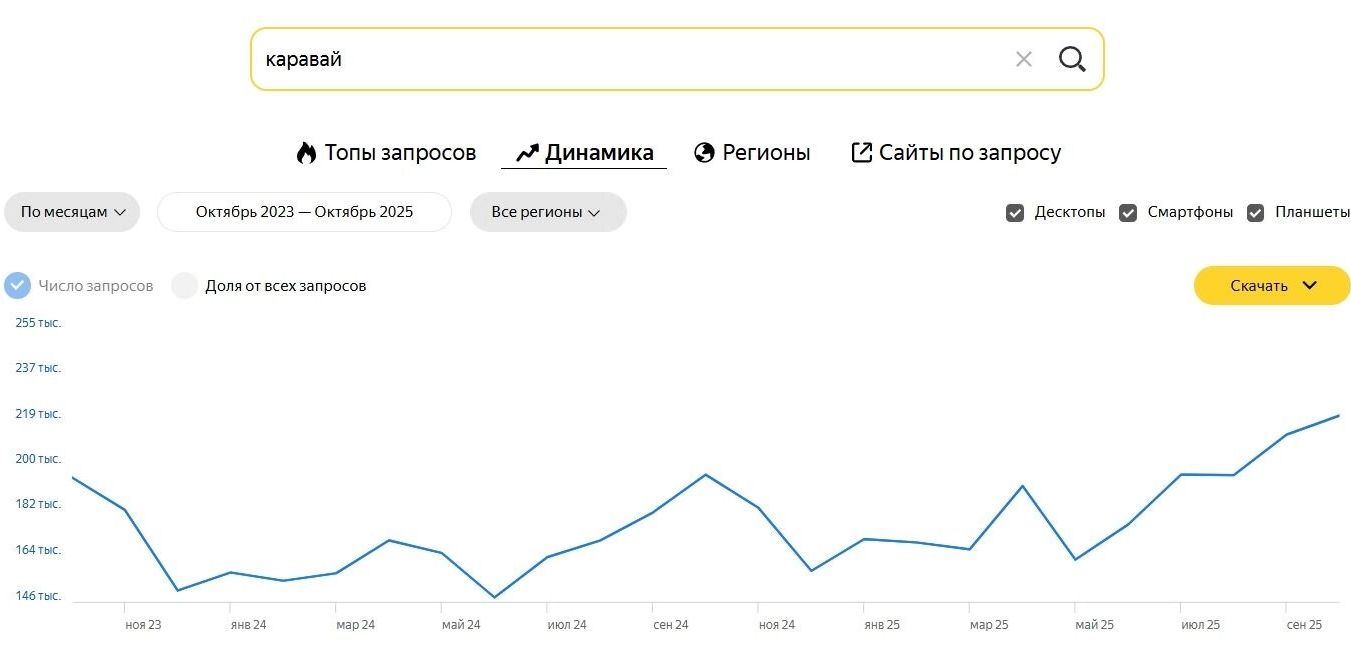Click the magnifying glass search icon
The image size is (1351, 668).
(1072, 59)
